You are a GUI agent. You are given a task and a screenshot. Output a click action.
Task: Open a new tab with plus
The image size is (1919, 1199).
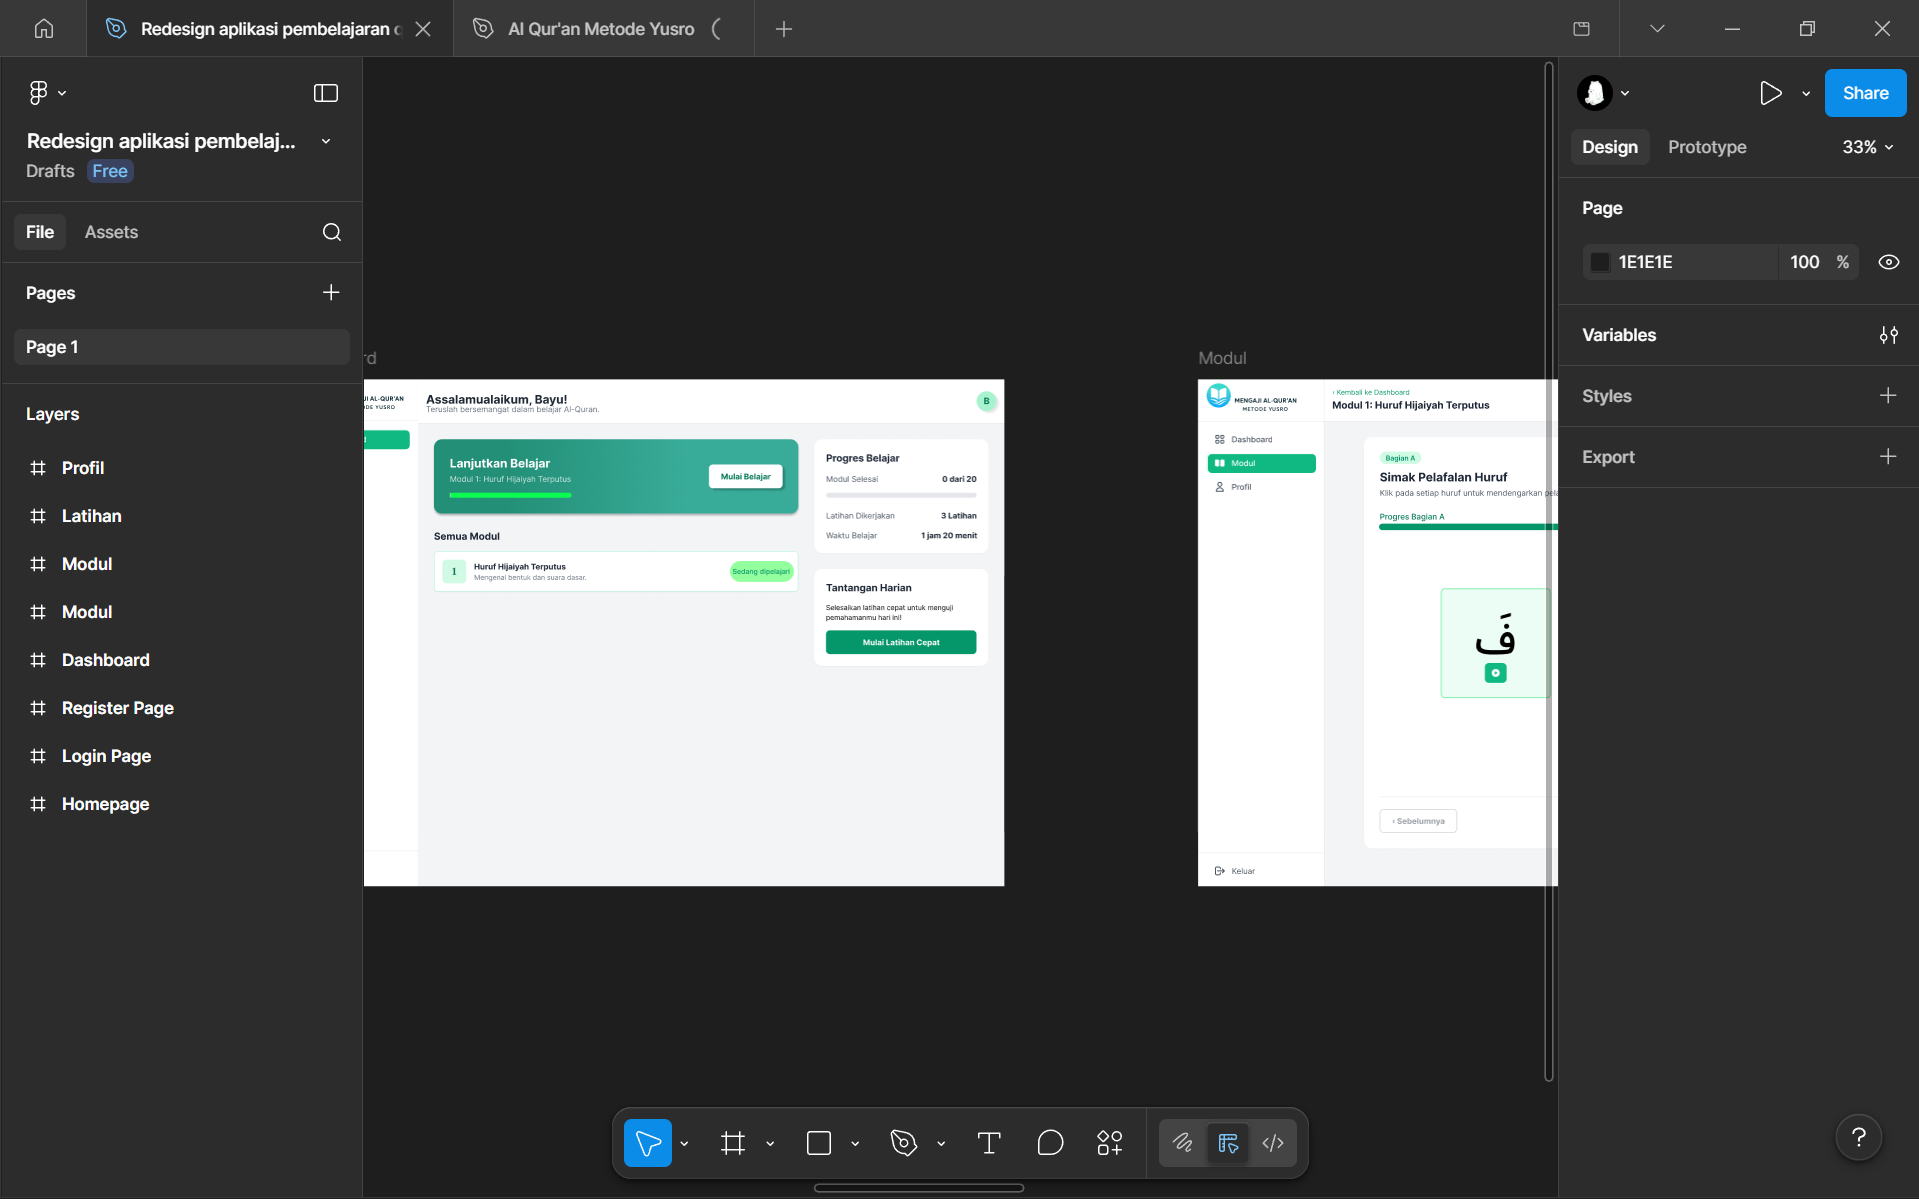(x=784, y=29)
